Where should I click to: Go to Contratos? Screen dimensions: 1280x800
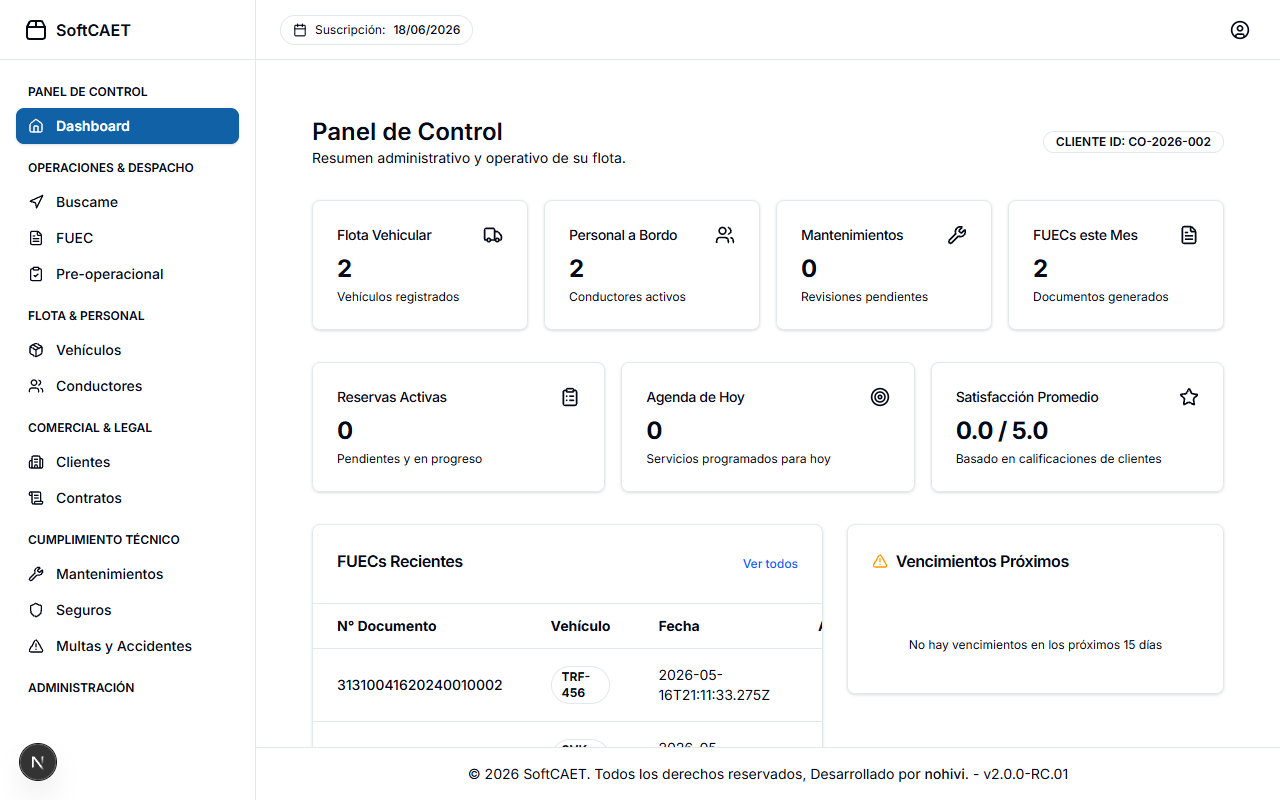coord(127,498)
